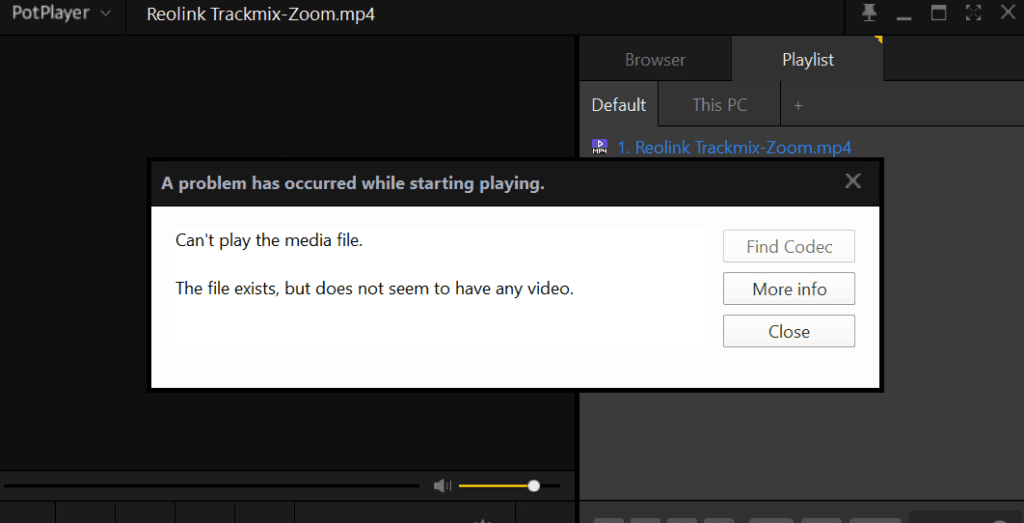Pin the player window on top
This screenshot has width=1024, height=523.
(869, 15)
